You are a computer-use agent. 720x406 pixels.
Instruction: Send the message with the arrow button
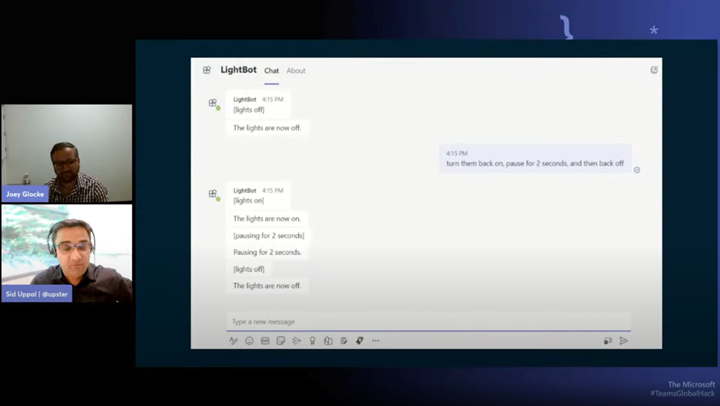coord(624,341)
